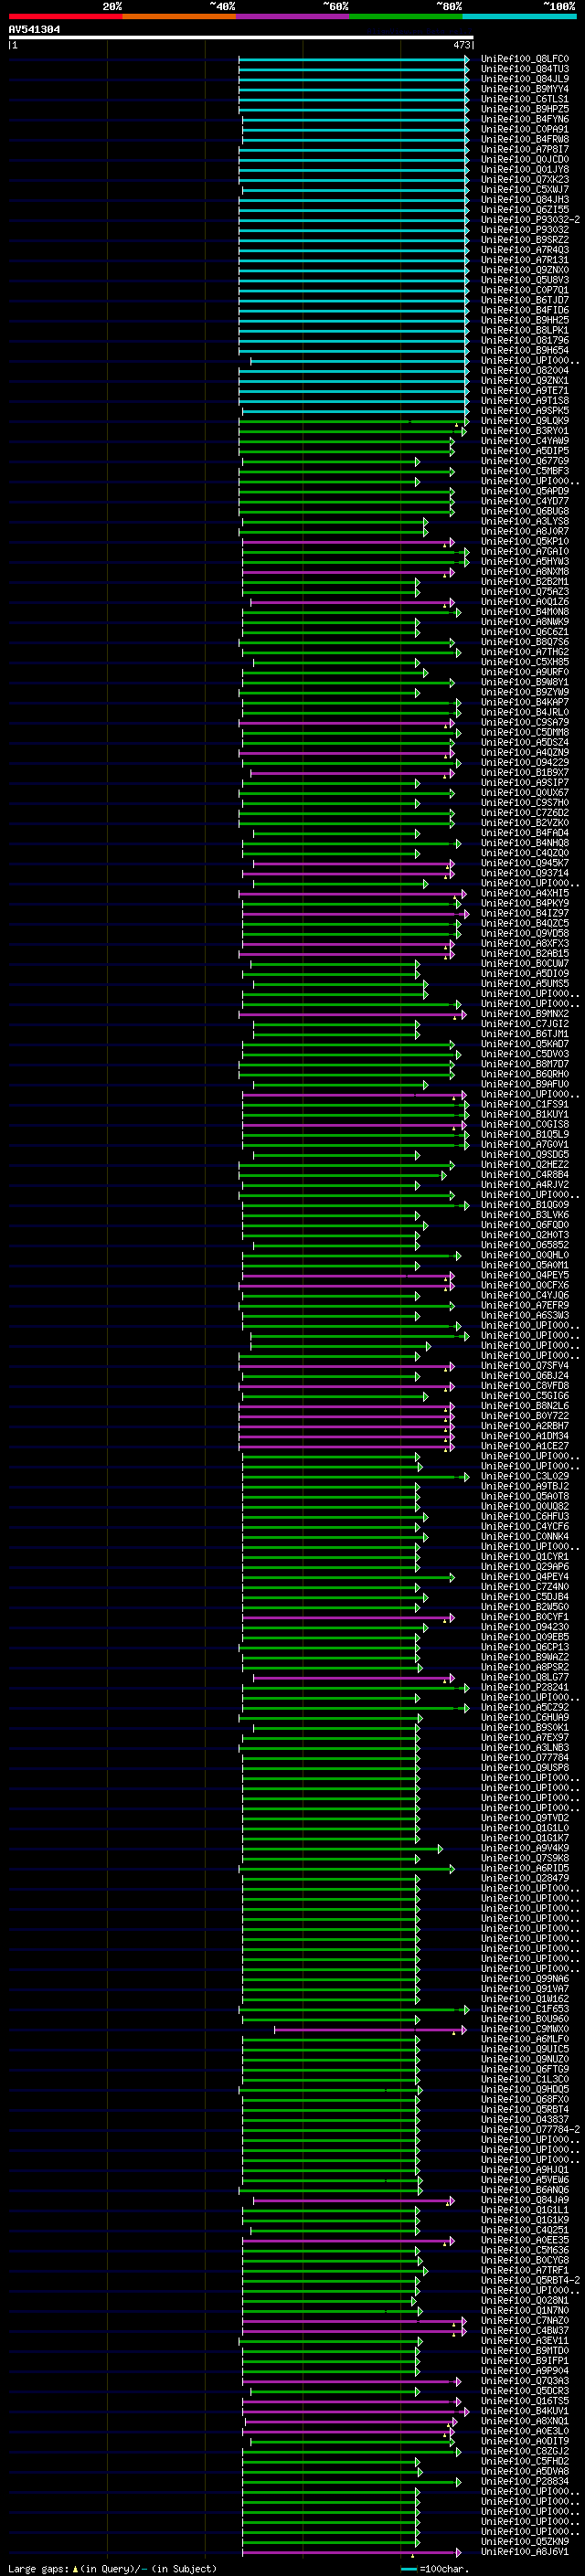Click the white query sequence bar
Screen dimensions: 585x2576
click(241, 38)
